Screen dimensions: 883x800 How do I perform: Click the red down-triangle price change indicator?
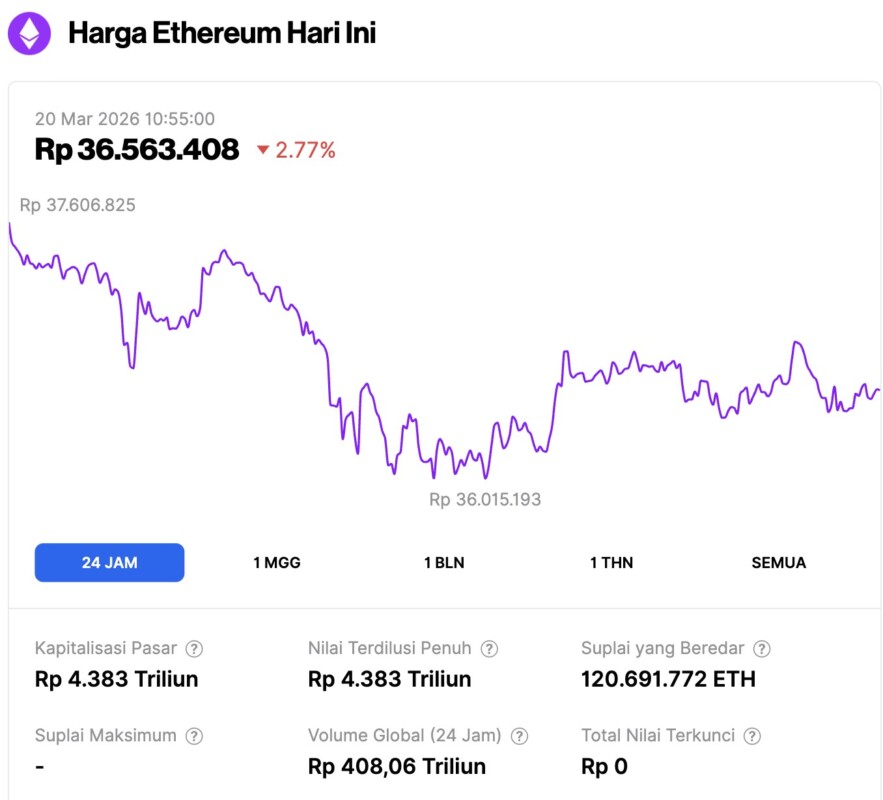263,150
